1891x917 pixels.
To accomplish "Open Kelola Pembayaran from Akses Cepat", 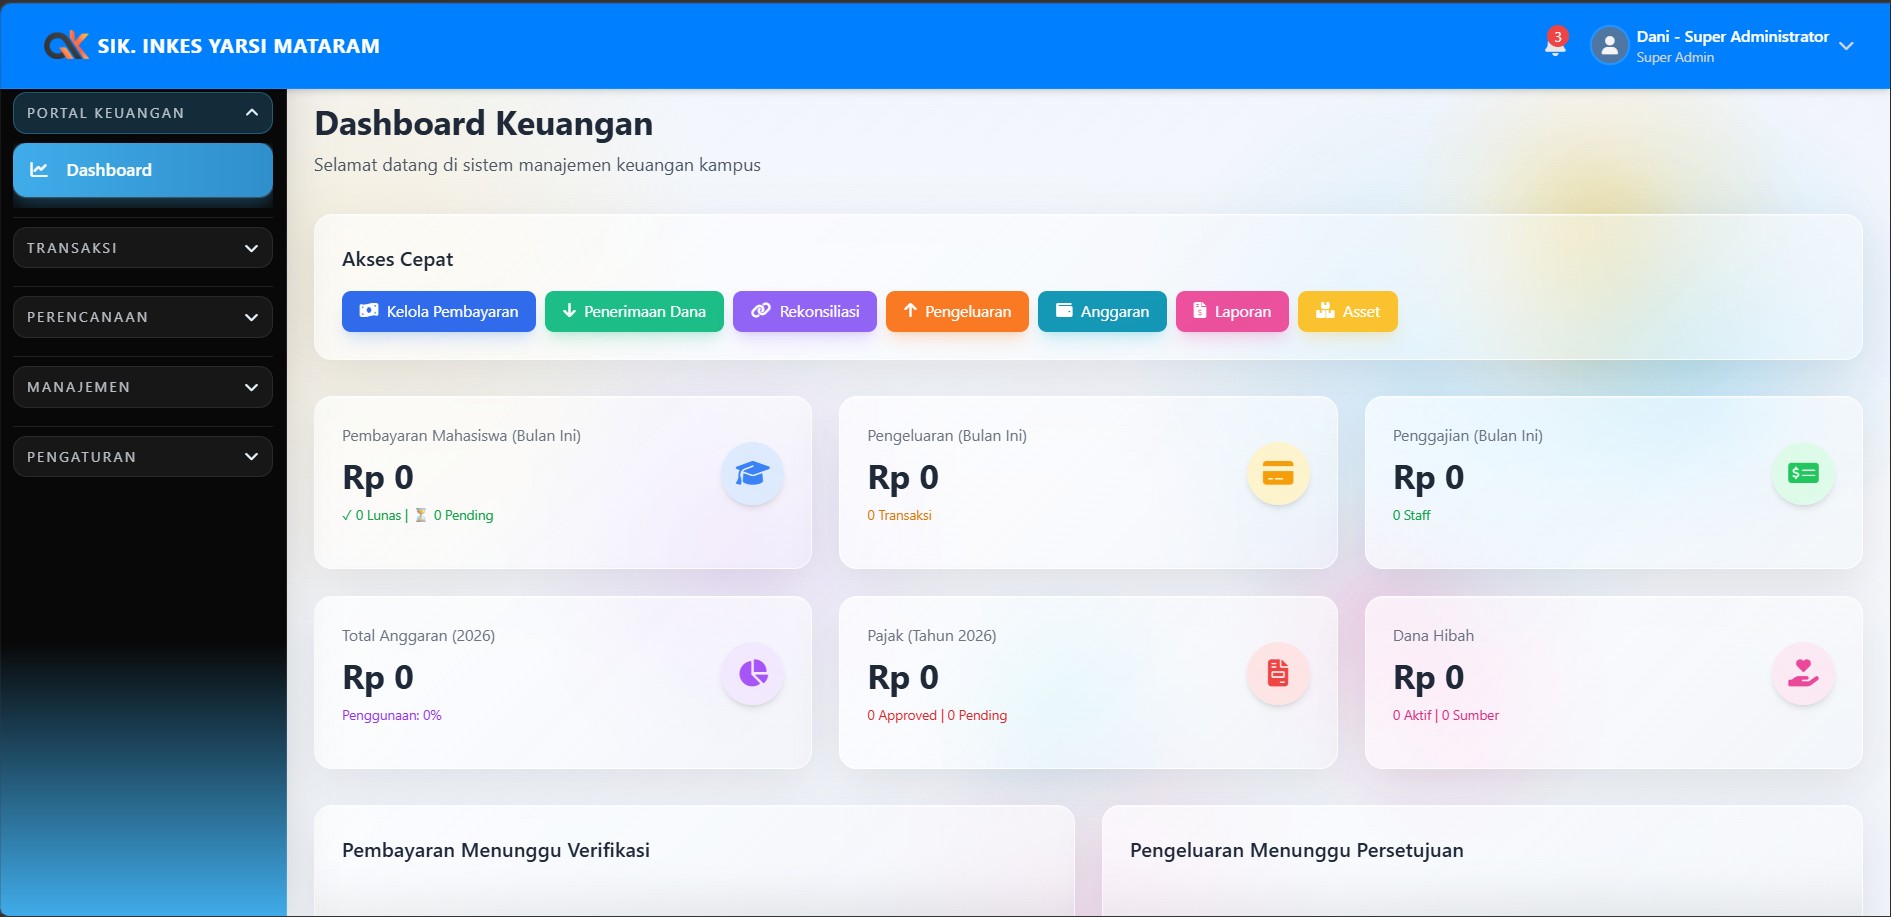I will tap(438, 311).
